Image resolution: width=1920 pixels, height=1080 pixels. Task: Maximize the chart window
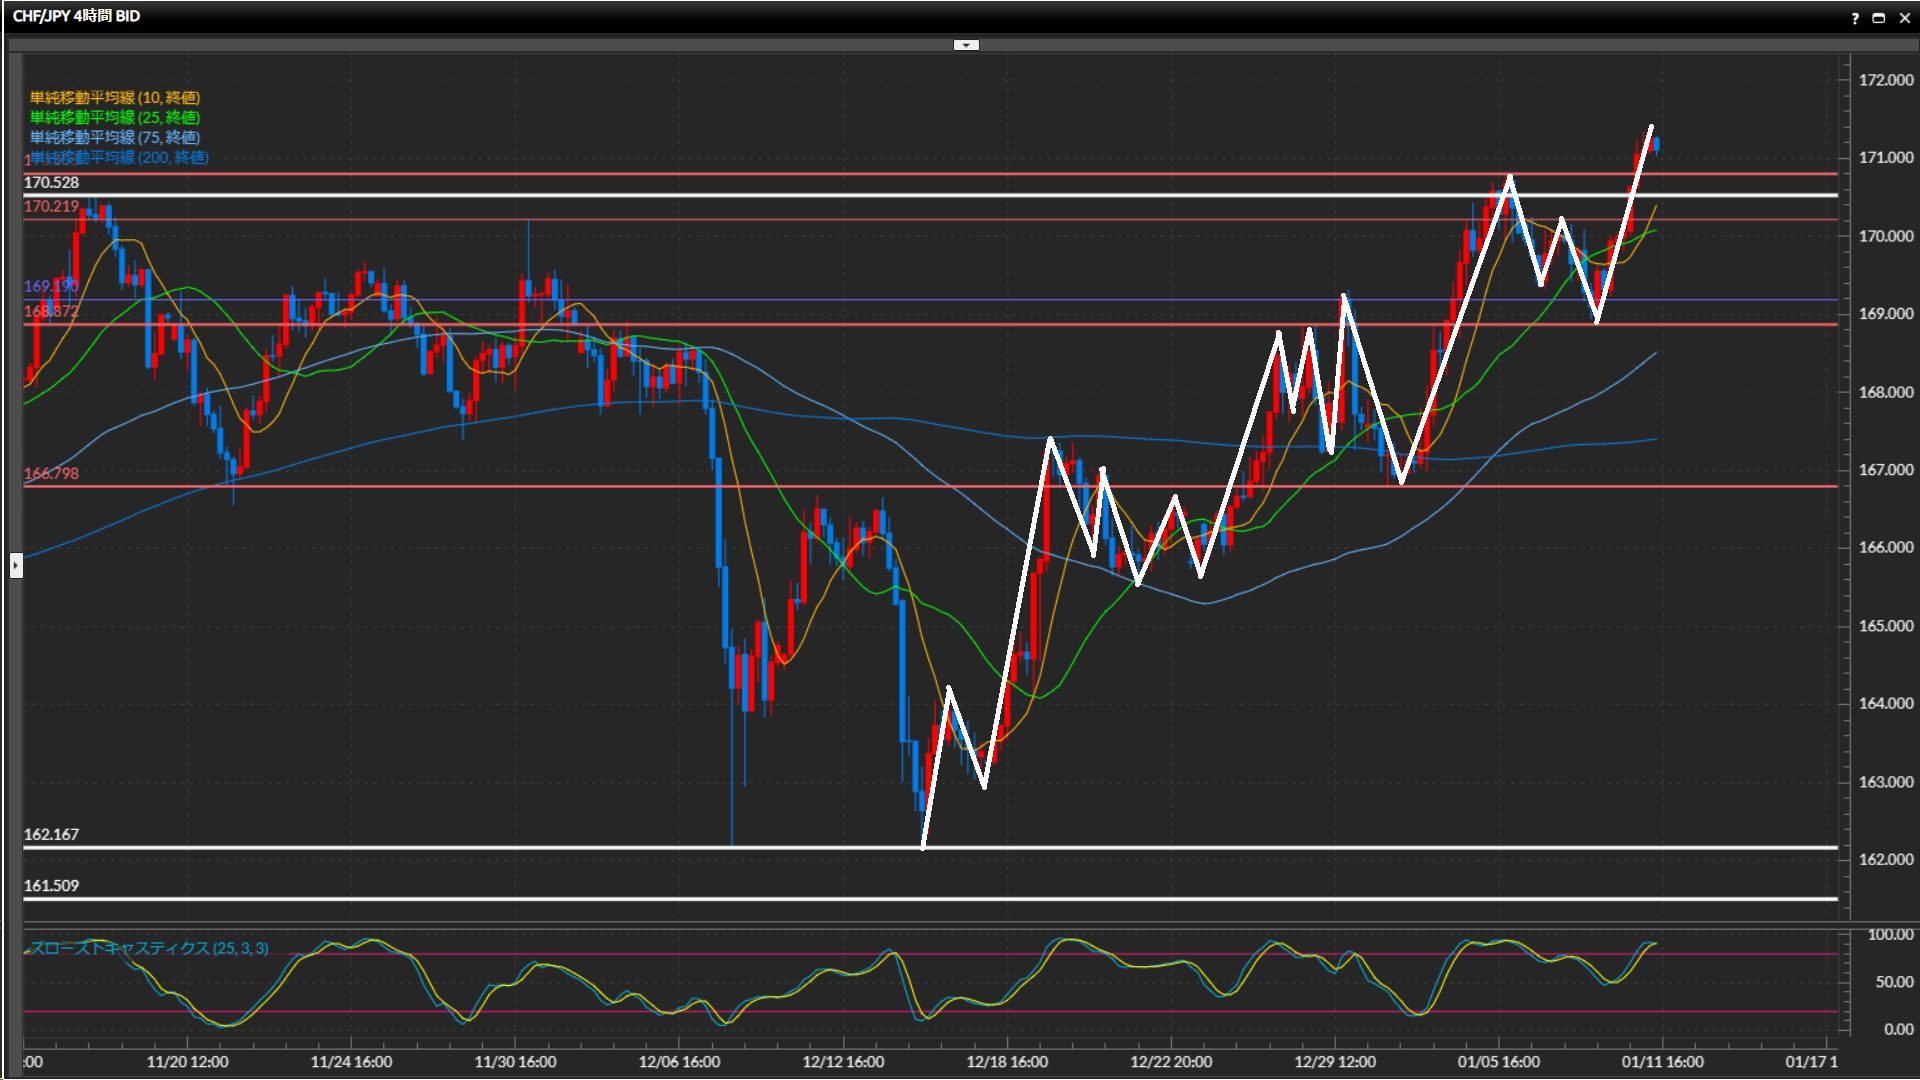click(x=1878, y=18)
